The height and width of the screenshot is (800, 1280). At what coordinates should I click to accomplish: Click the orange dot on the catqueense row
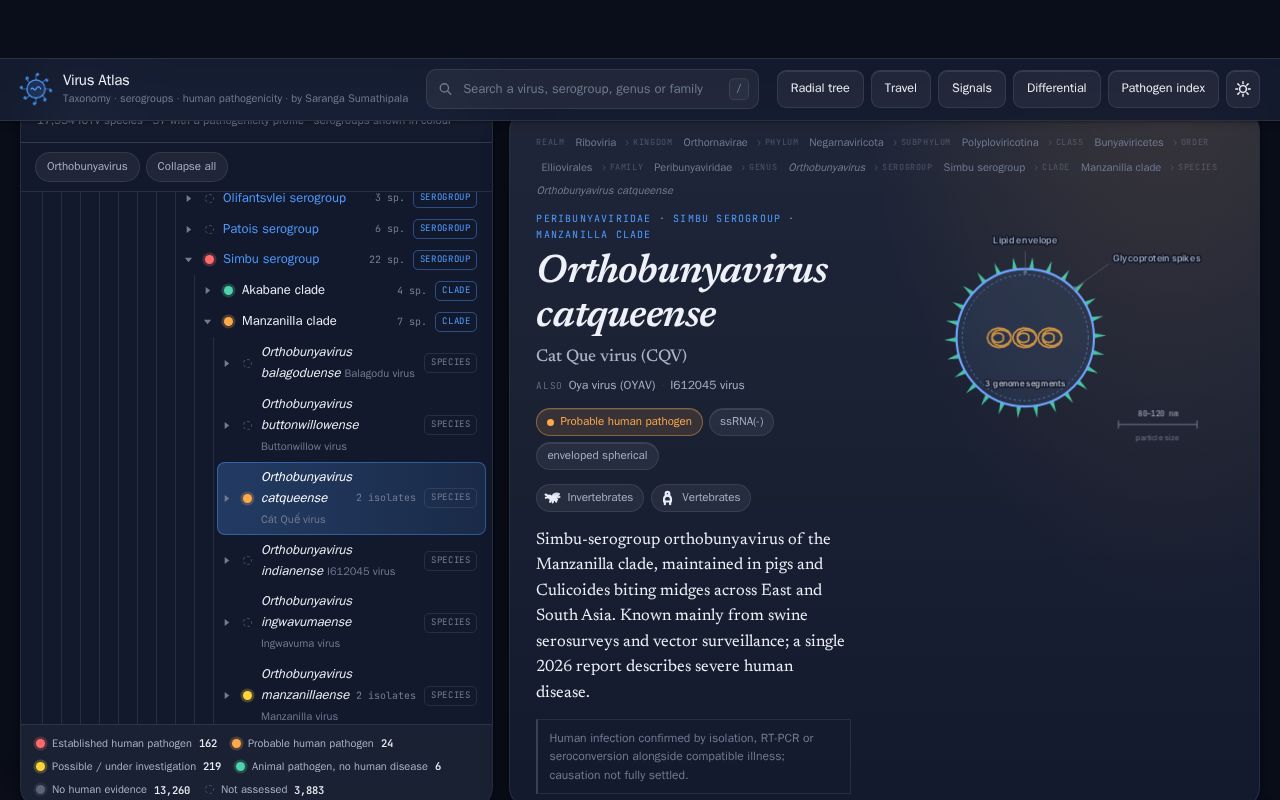[x=247, y=498]
